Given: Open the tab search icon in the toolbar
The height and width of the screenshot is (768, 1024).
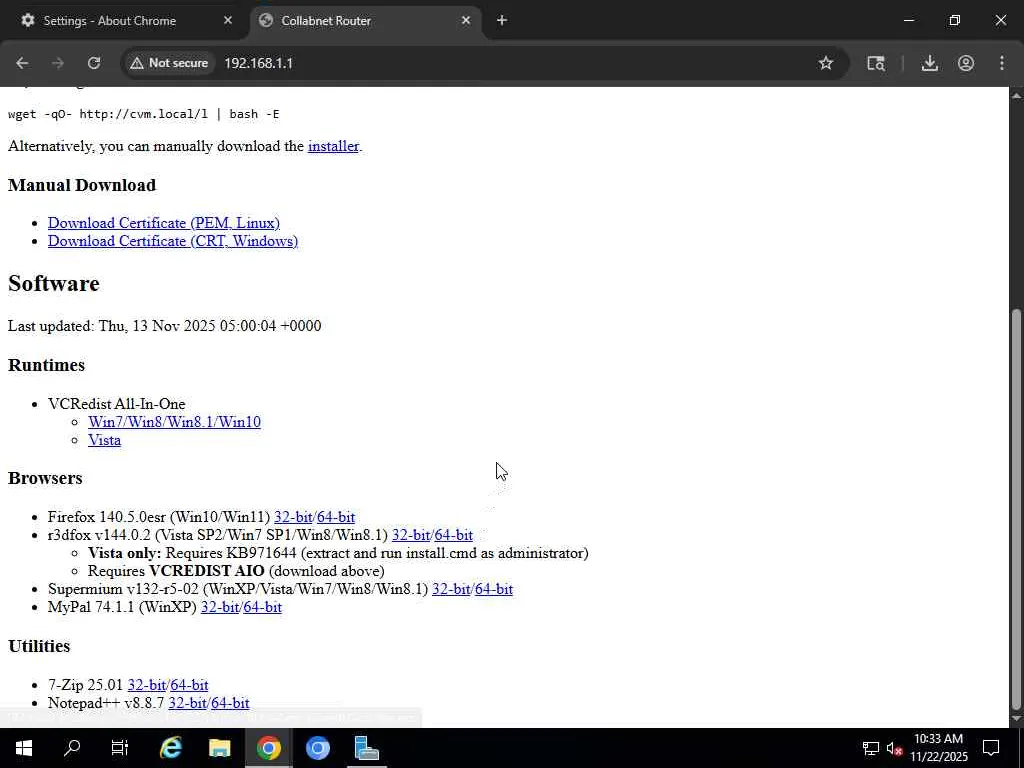Looking at the screenshot, I should 876,63.
